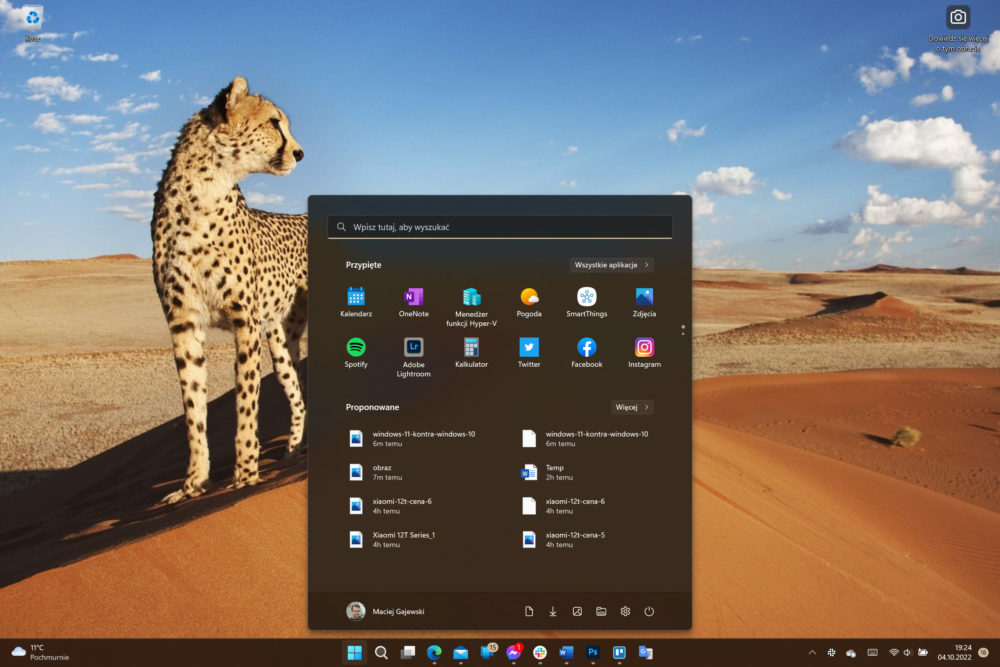Open Task View on the taskbar
Screen dimensions: 1000x667
pyautogui.click(x=408, y=652)
